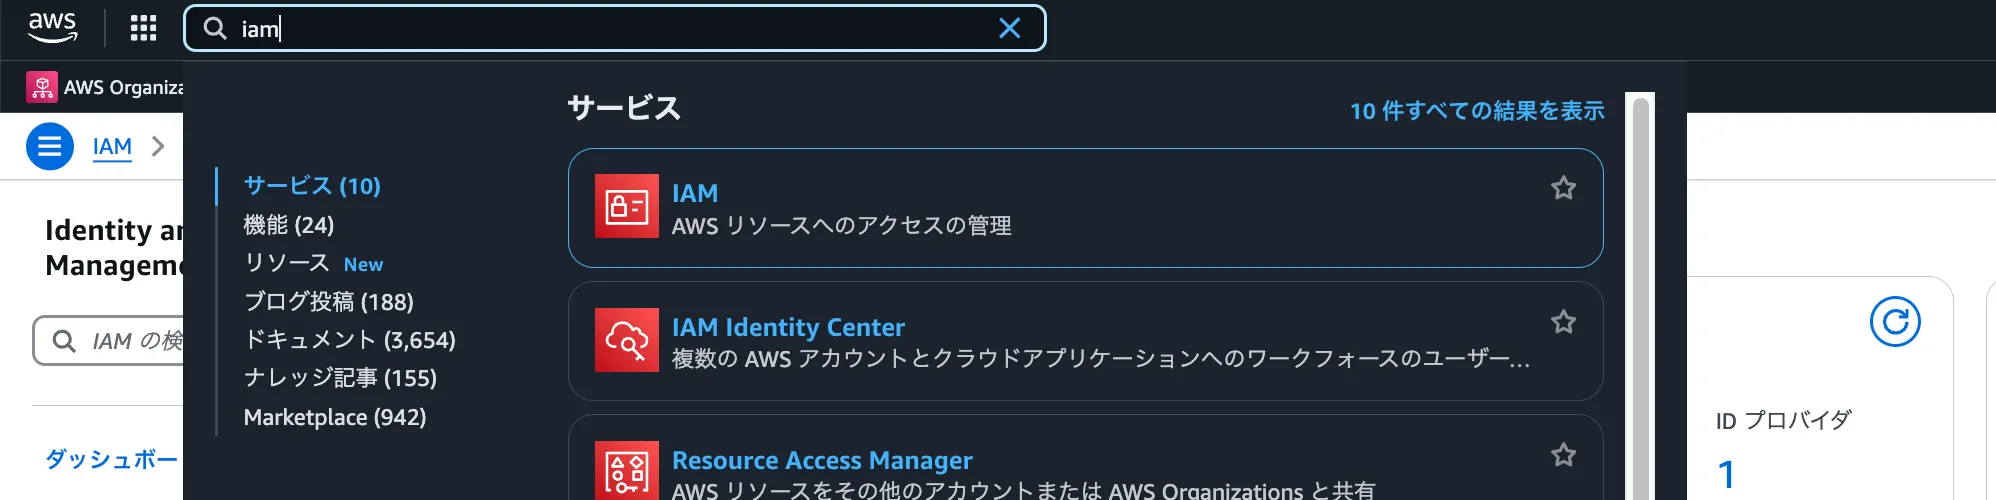Favorite IAM Identity Center with star

[x=1563, y=322]
